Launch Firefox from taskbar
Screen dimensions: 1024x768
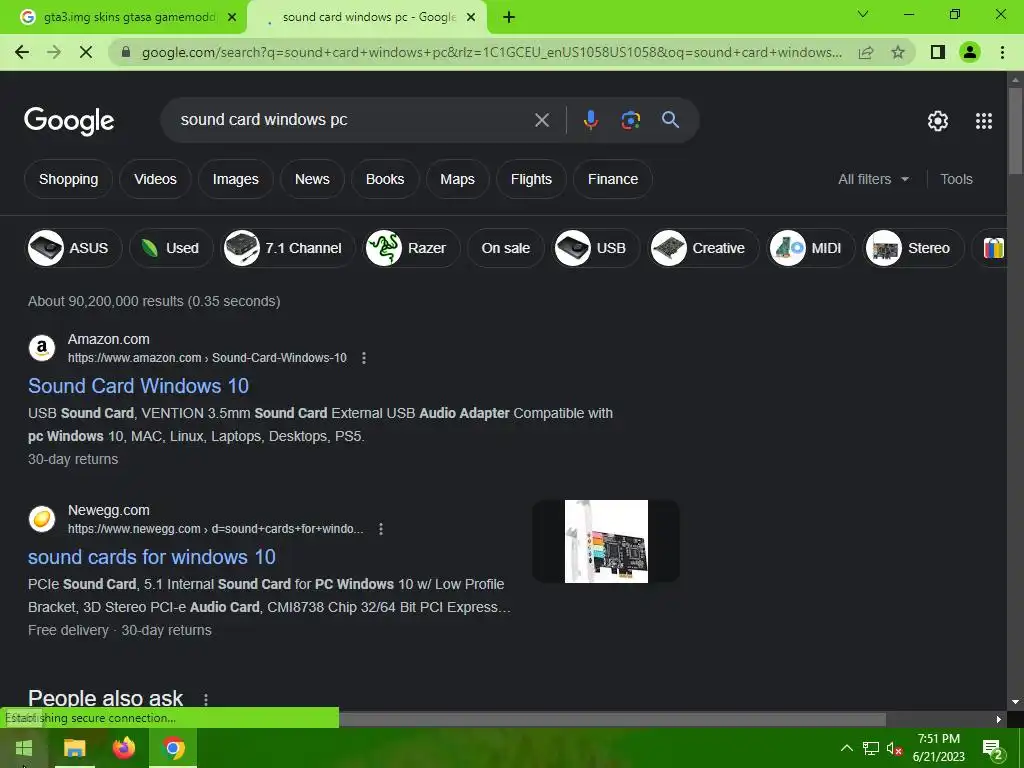tap(123, 748)
